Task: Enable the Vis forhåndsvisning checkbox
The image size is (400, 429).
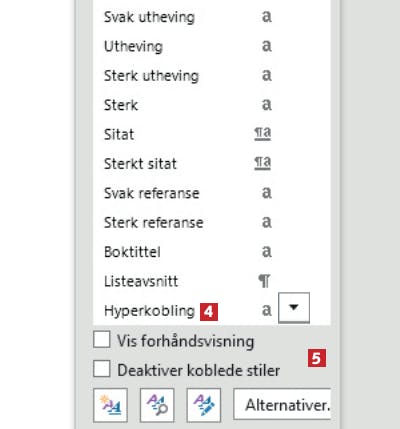Action: (102, 340)
